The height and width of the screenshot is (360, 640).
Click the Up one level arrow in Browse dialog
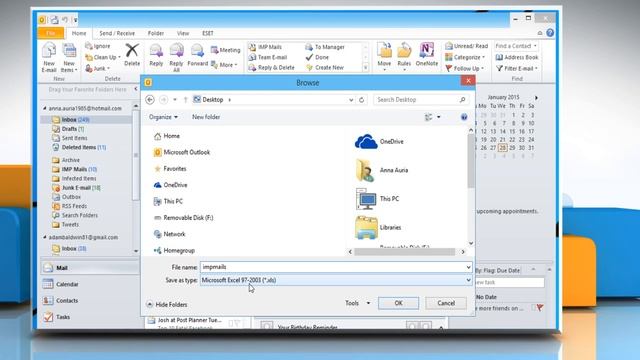point(185,100)
